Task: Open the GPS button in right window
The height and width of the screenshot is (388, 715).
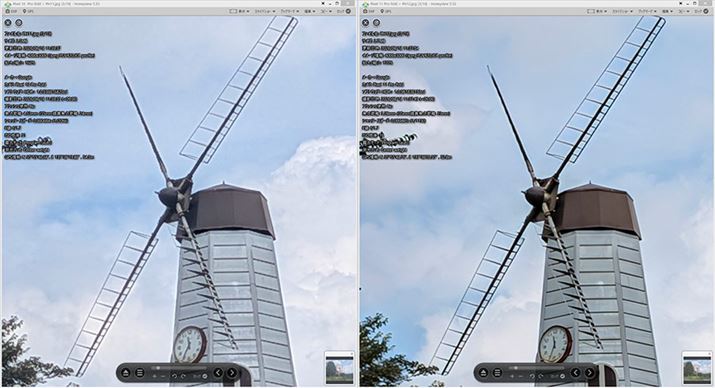Action: 386,11
